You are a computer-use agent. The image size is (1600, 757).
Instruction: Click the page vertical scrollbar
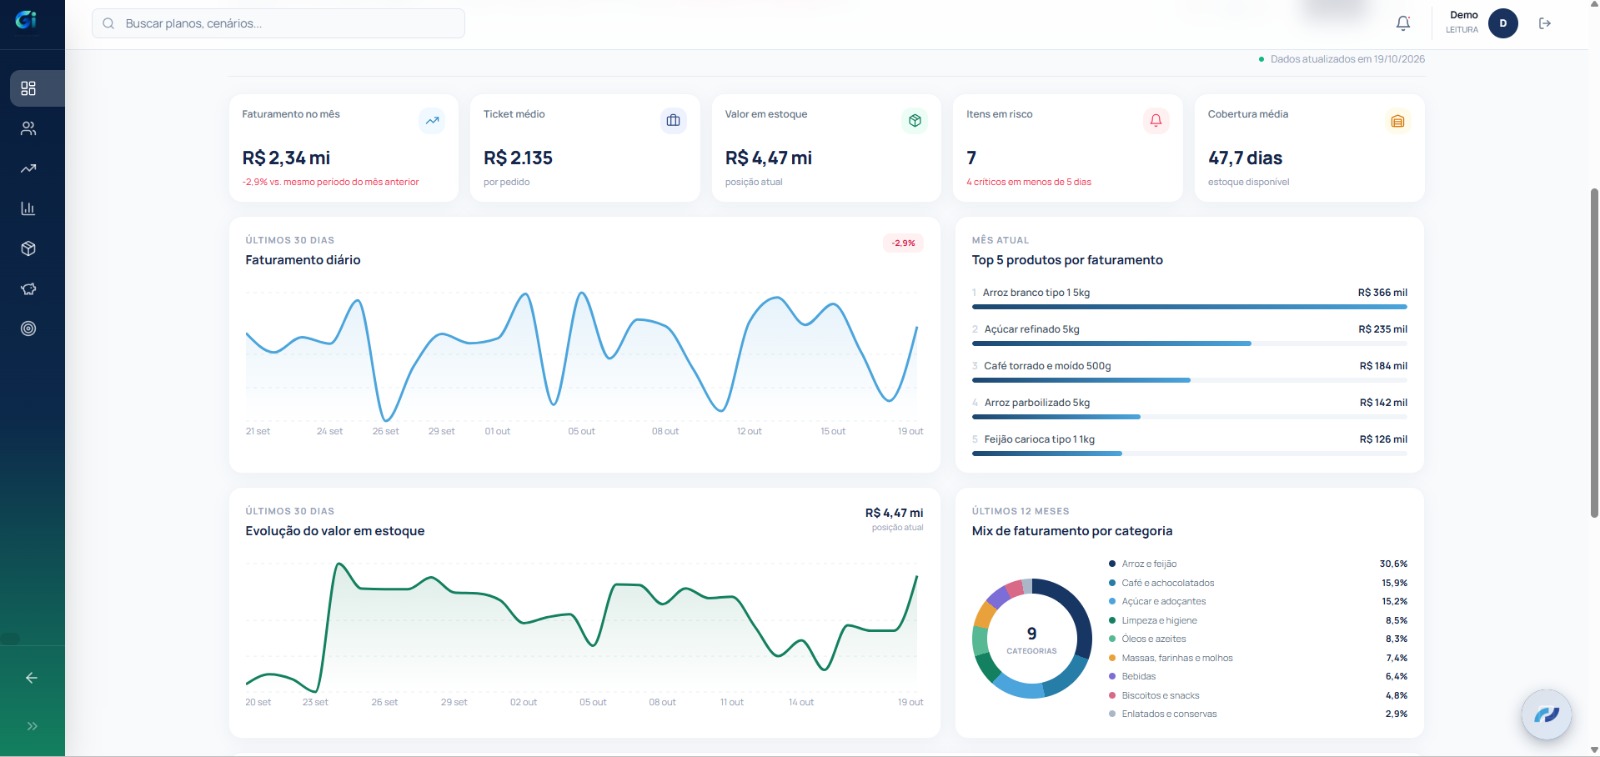(1594, 352)
